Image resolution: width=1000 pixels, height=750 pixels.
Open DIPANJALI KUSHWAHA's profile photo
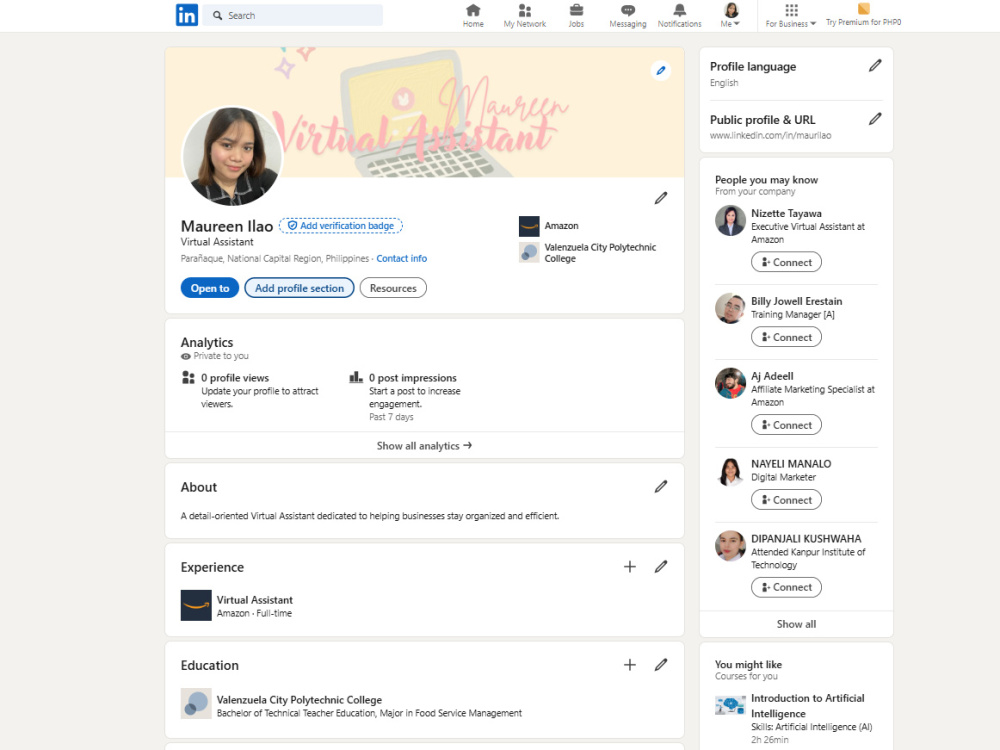point(730,546)
